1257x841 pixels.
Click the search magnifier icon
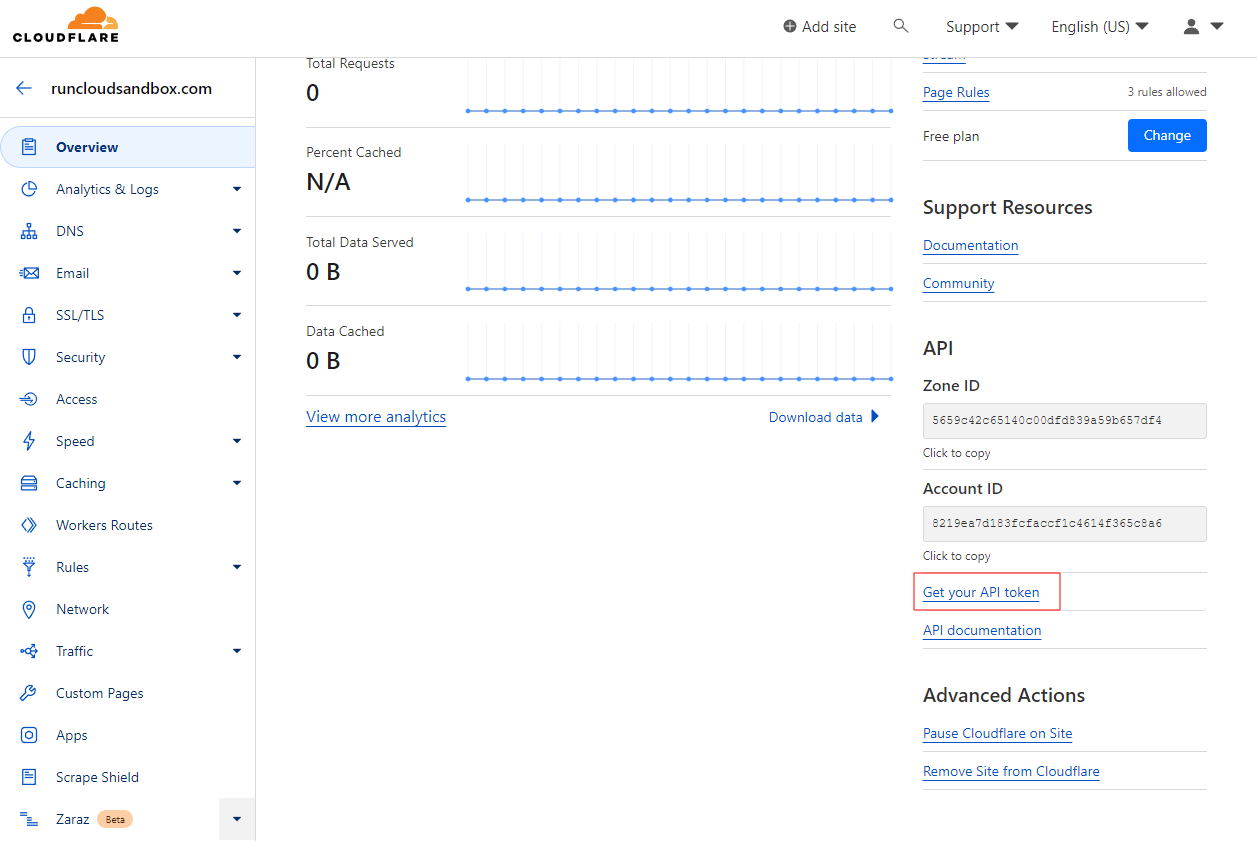coord(901,26)
